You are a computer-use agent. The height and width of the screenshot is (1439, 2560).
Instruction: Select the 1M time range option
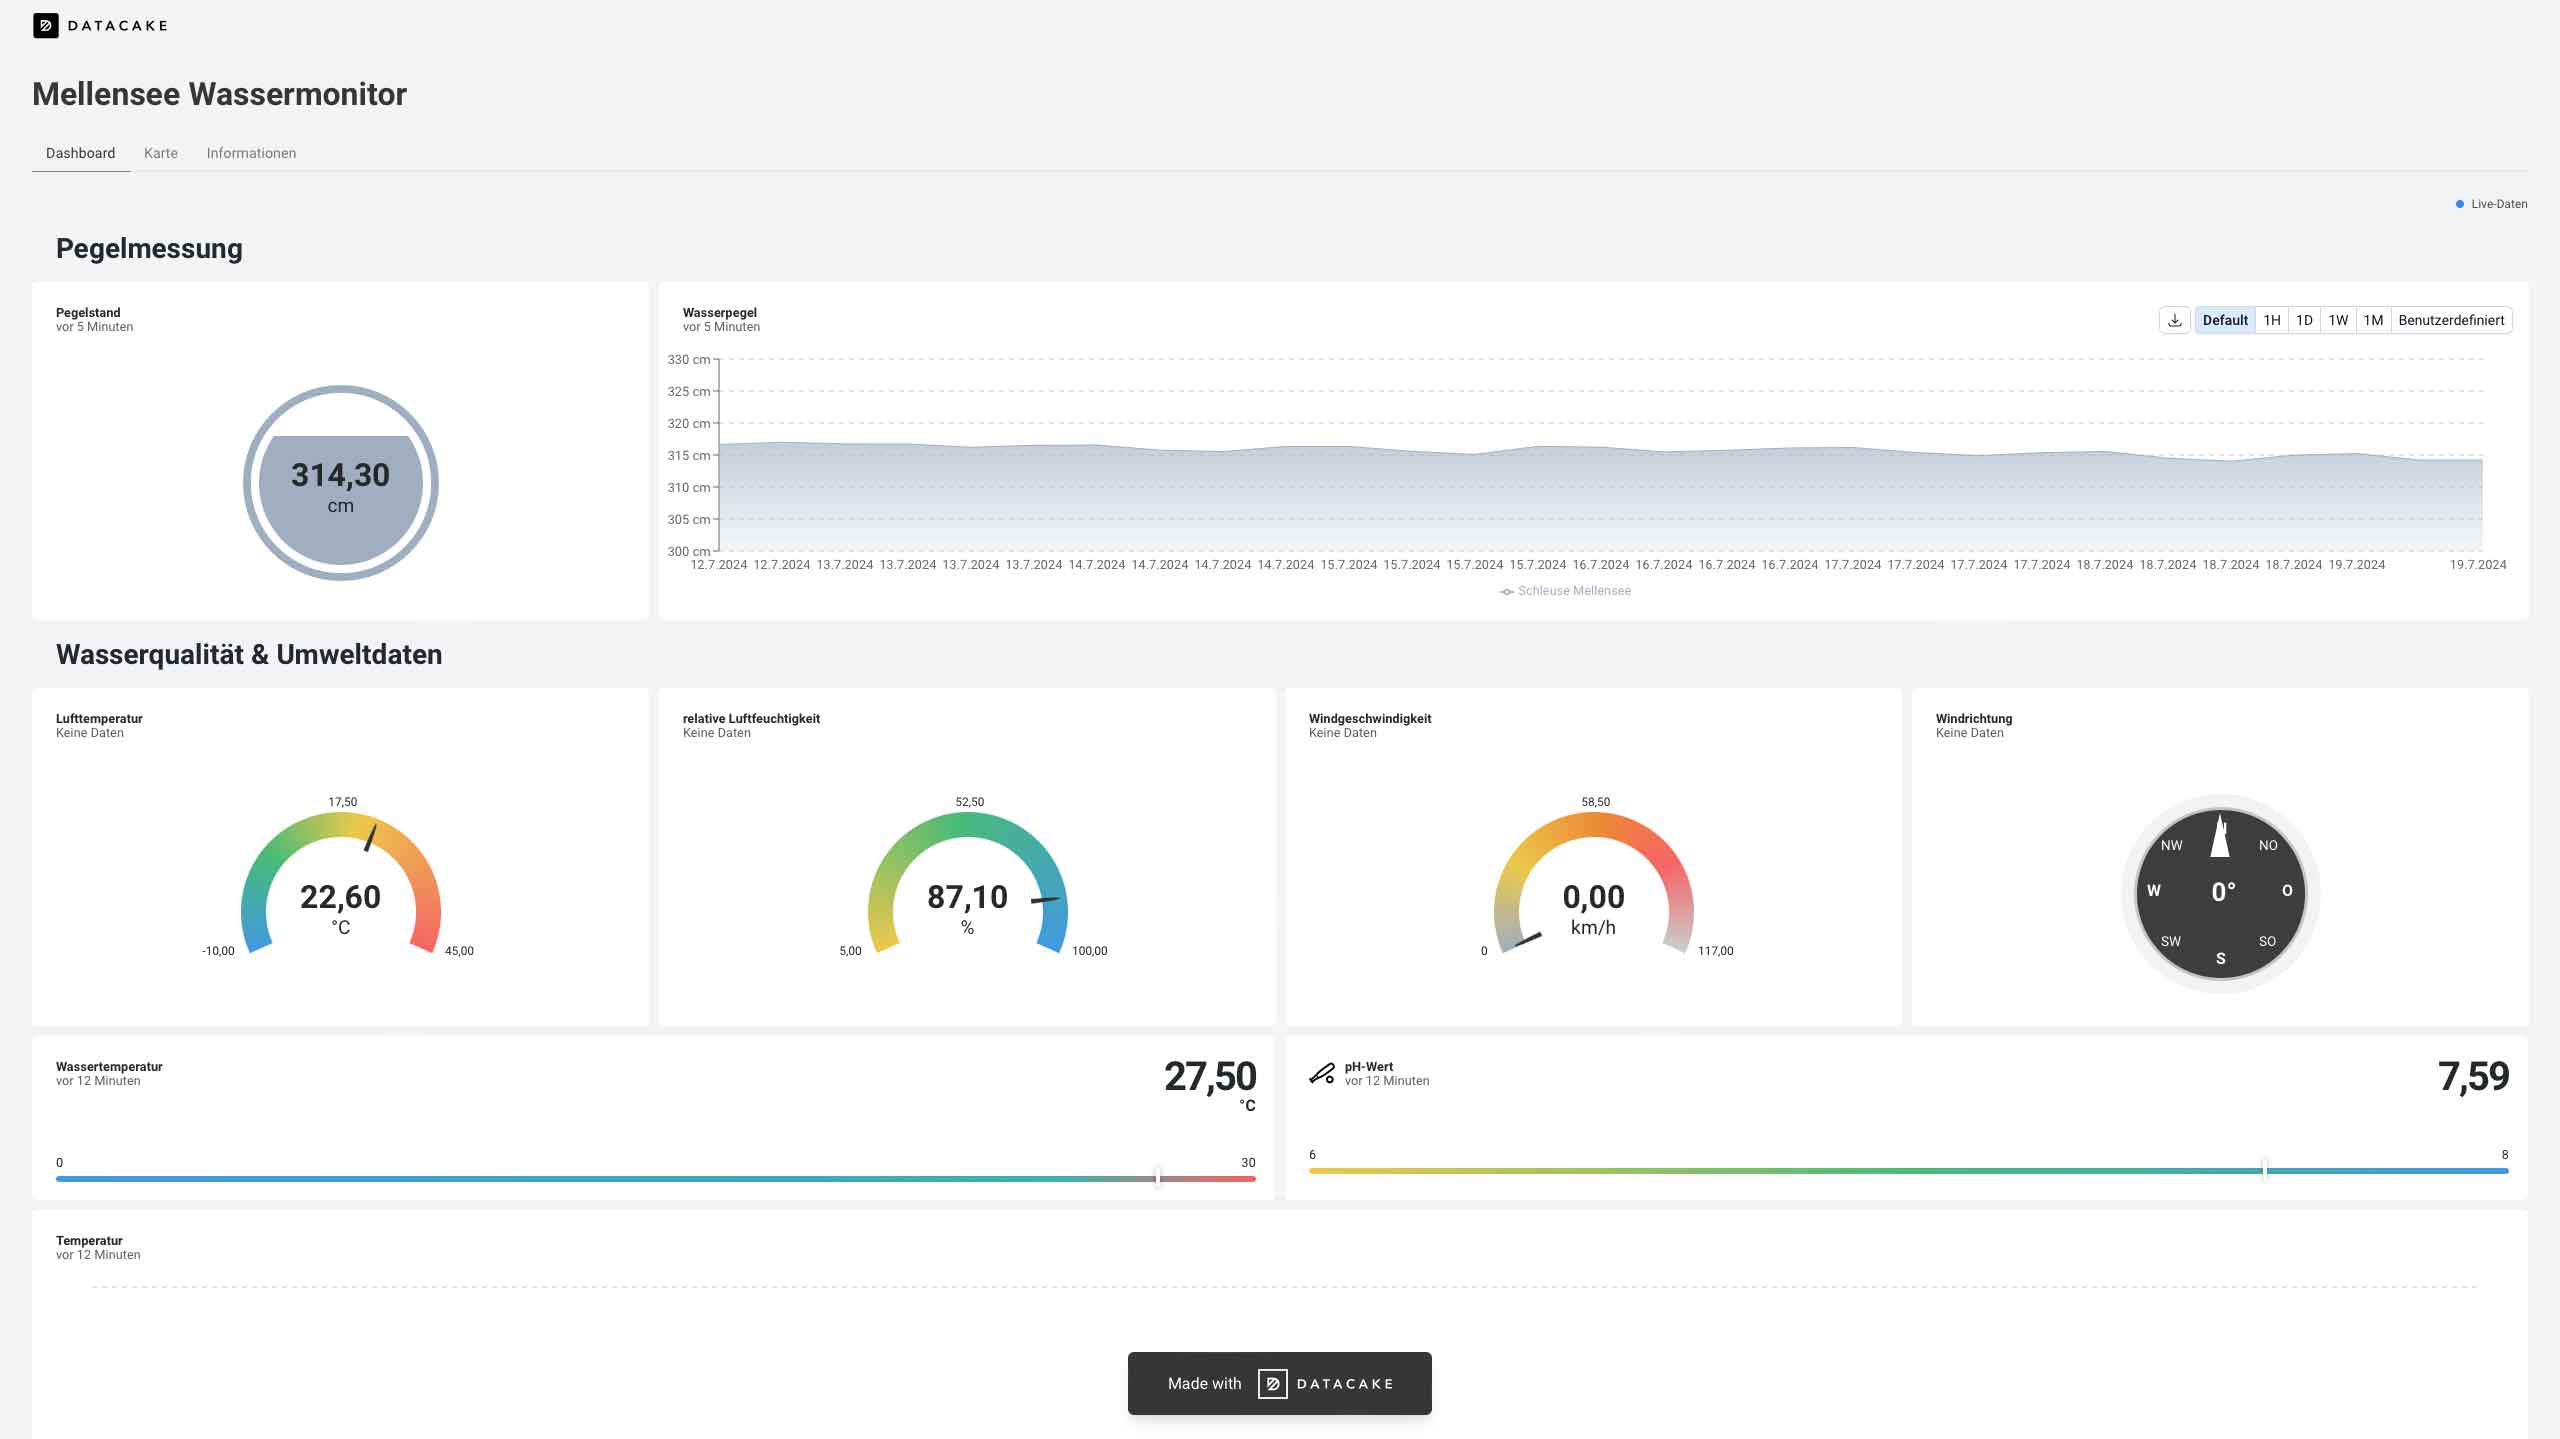point(2373,320)
